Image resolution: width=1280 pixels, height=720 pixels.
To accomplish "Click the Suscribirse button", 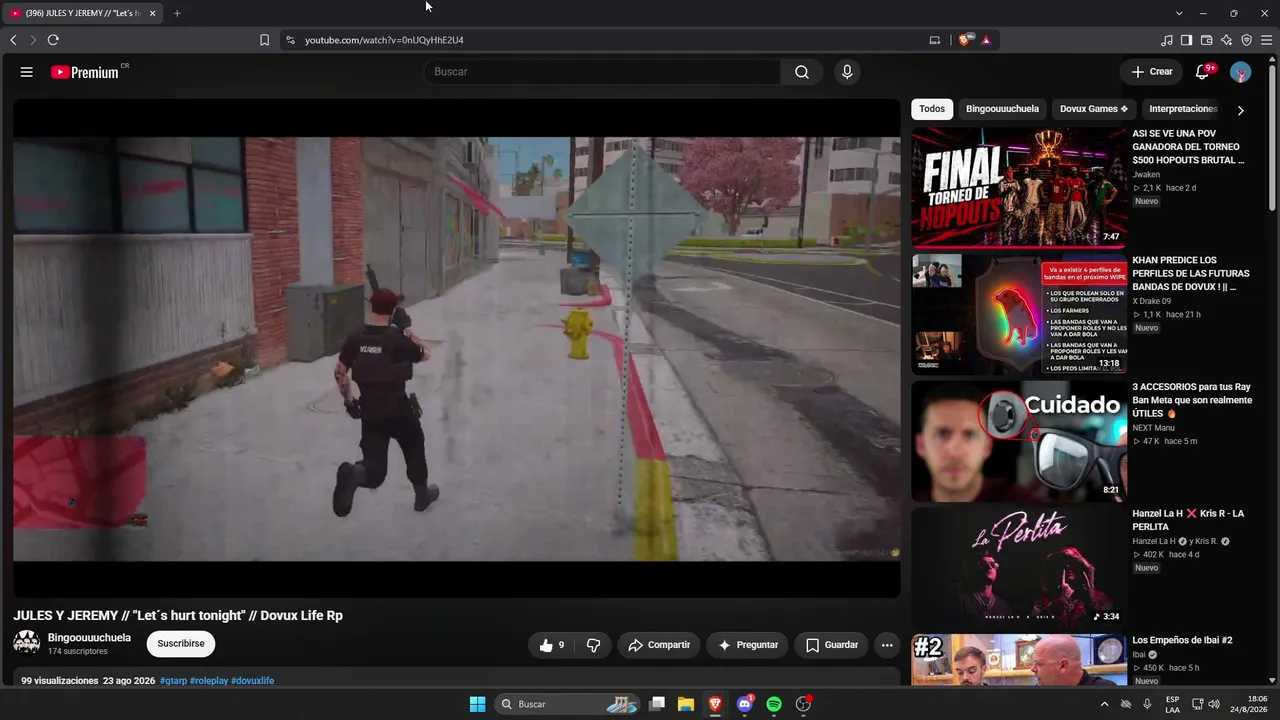I will click(x=181, y=644).
